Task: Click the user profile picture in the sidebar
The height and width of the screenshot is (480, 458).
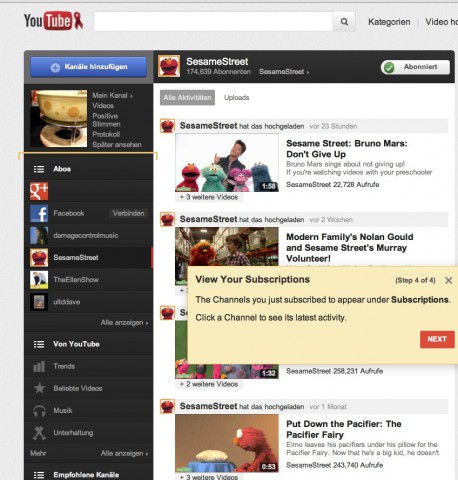Action: point(59,118)
